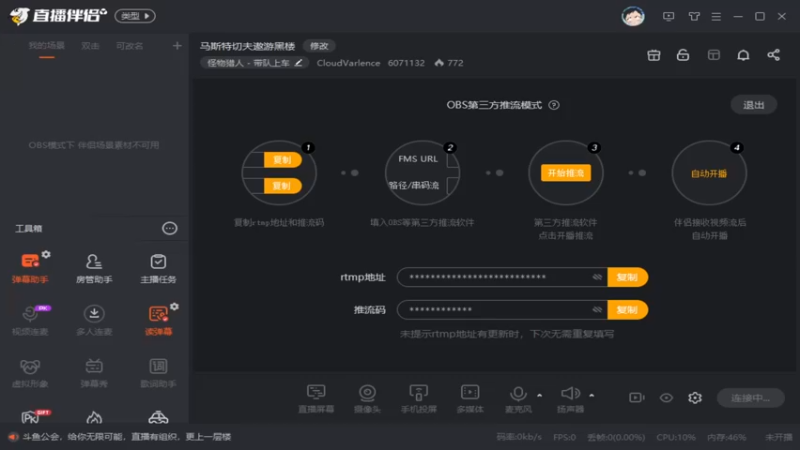Screen dimensions: 800x450
Task: Add 手机投屏 phone casting source
Action: point(418,398)
